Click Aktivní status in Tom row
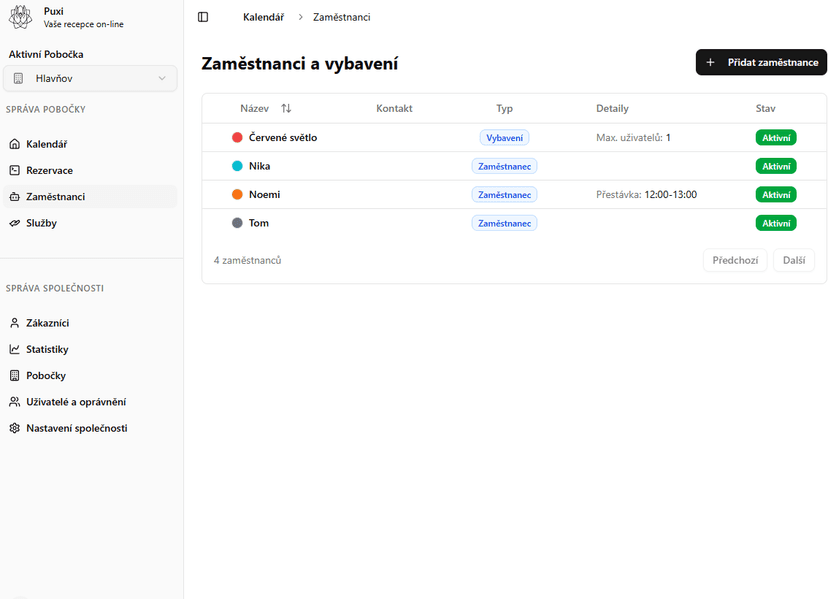 776,223
